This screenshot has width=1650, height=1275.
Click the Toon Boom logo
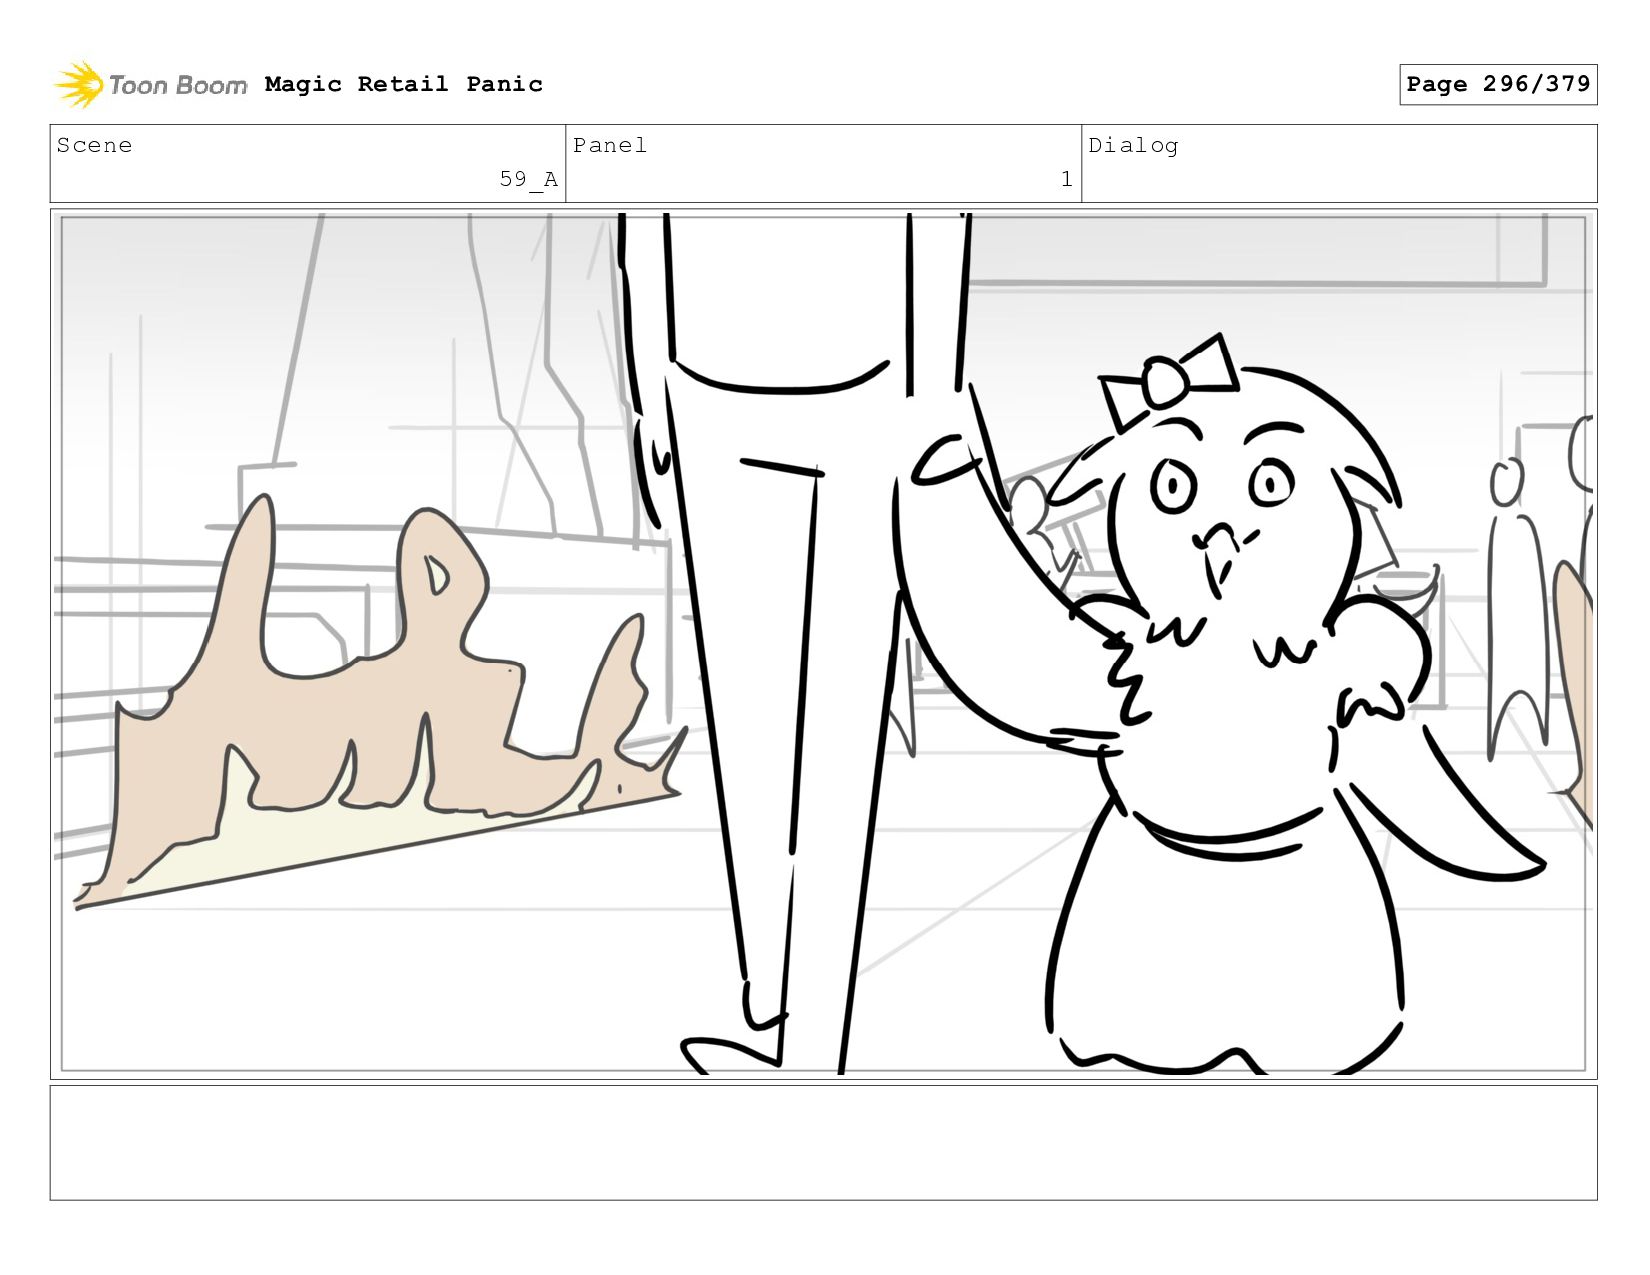point(150,85)
